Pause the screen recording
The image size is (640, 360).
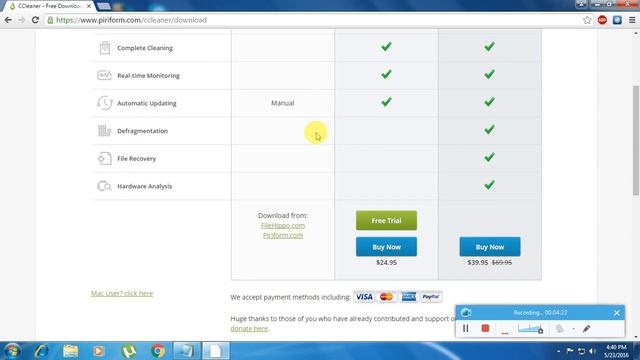466,328
